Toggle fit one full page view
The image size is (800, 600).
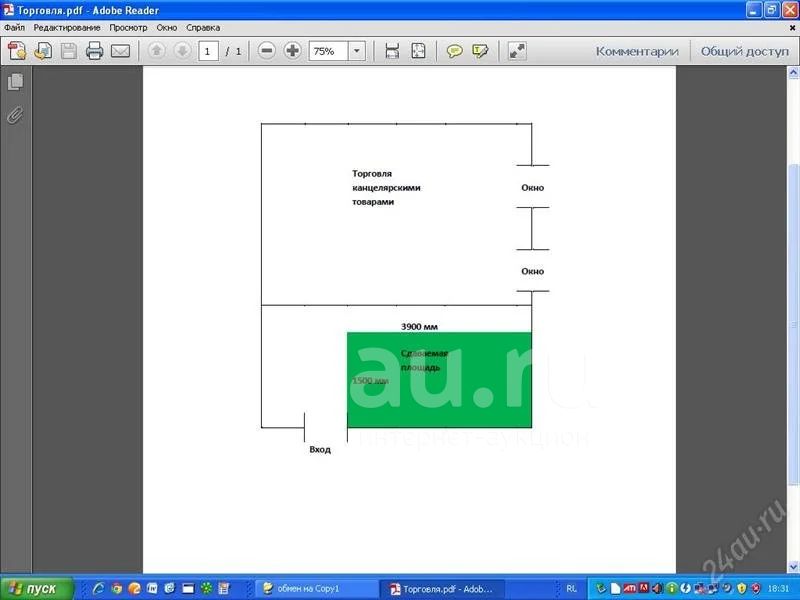pos(418,51)
